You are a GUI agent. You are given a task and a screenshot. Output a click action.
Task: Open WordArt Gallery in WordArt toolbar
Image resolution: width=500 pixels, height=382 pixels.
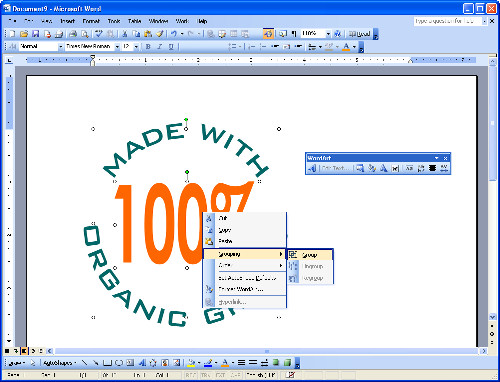(x=360, y=168)
